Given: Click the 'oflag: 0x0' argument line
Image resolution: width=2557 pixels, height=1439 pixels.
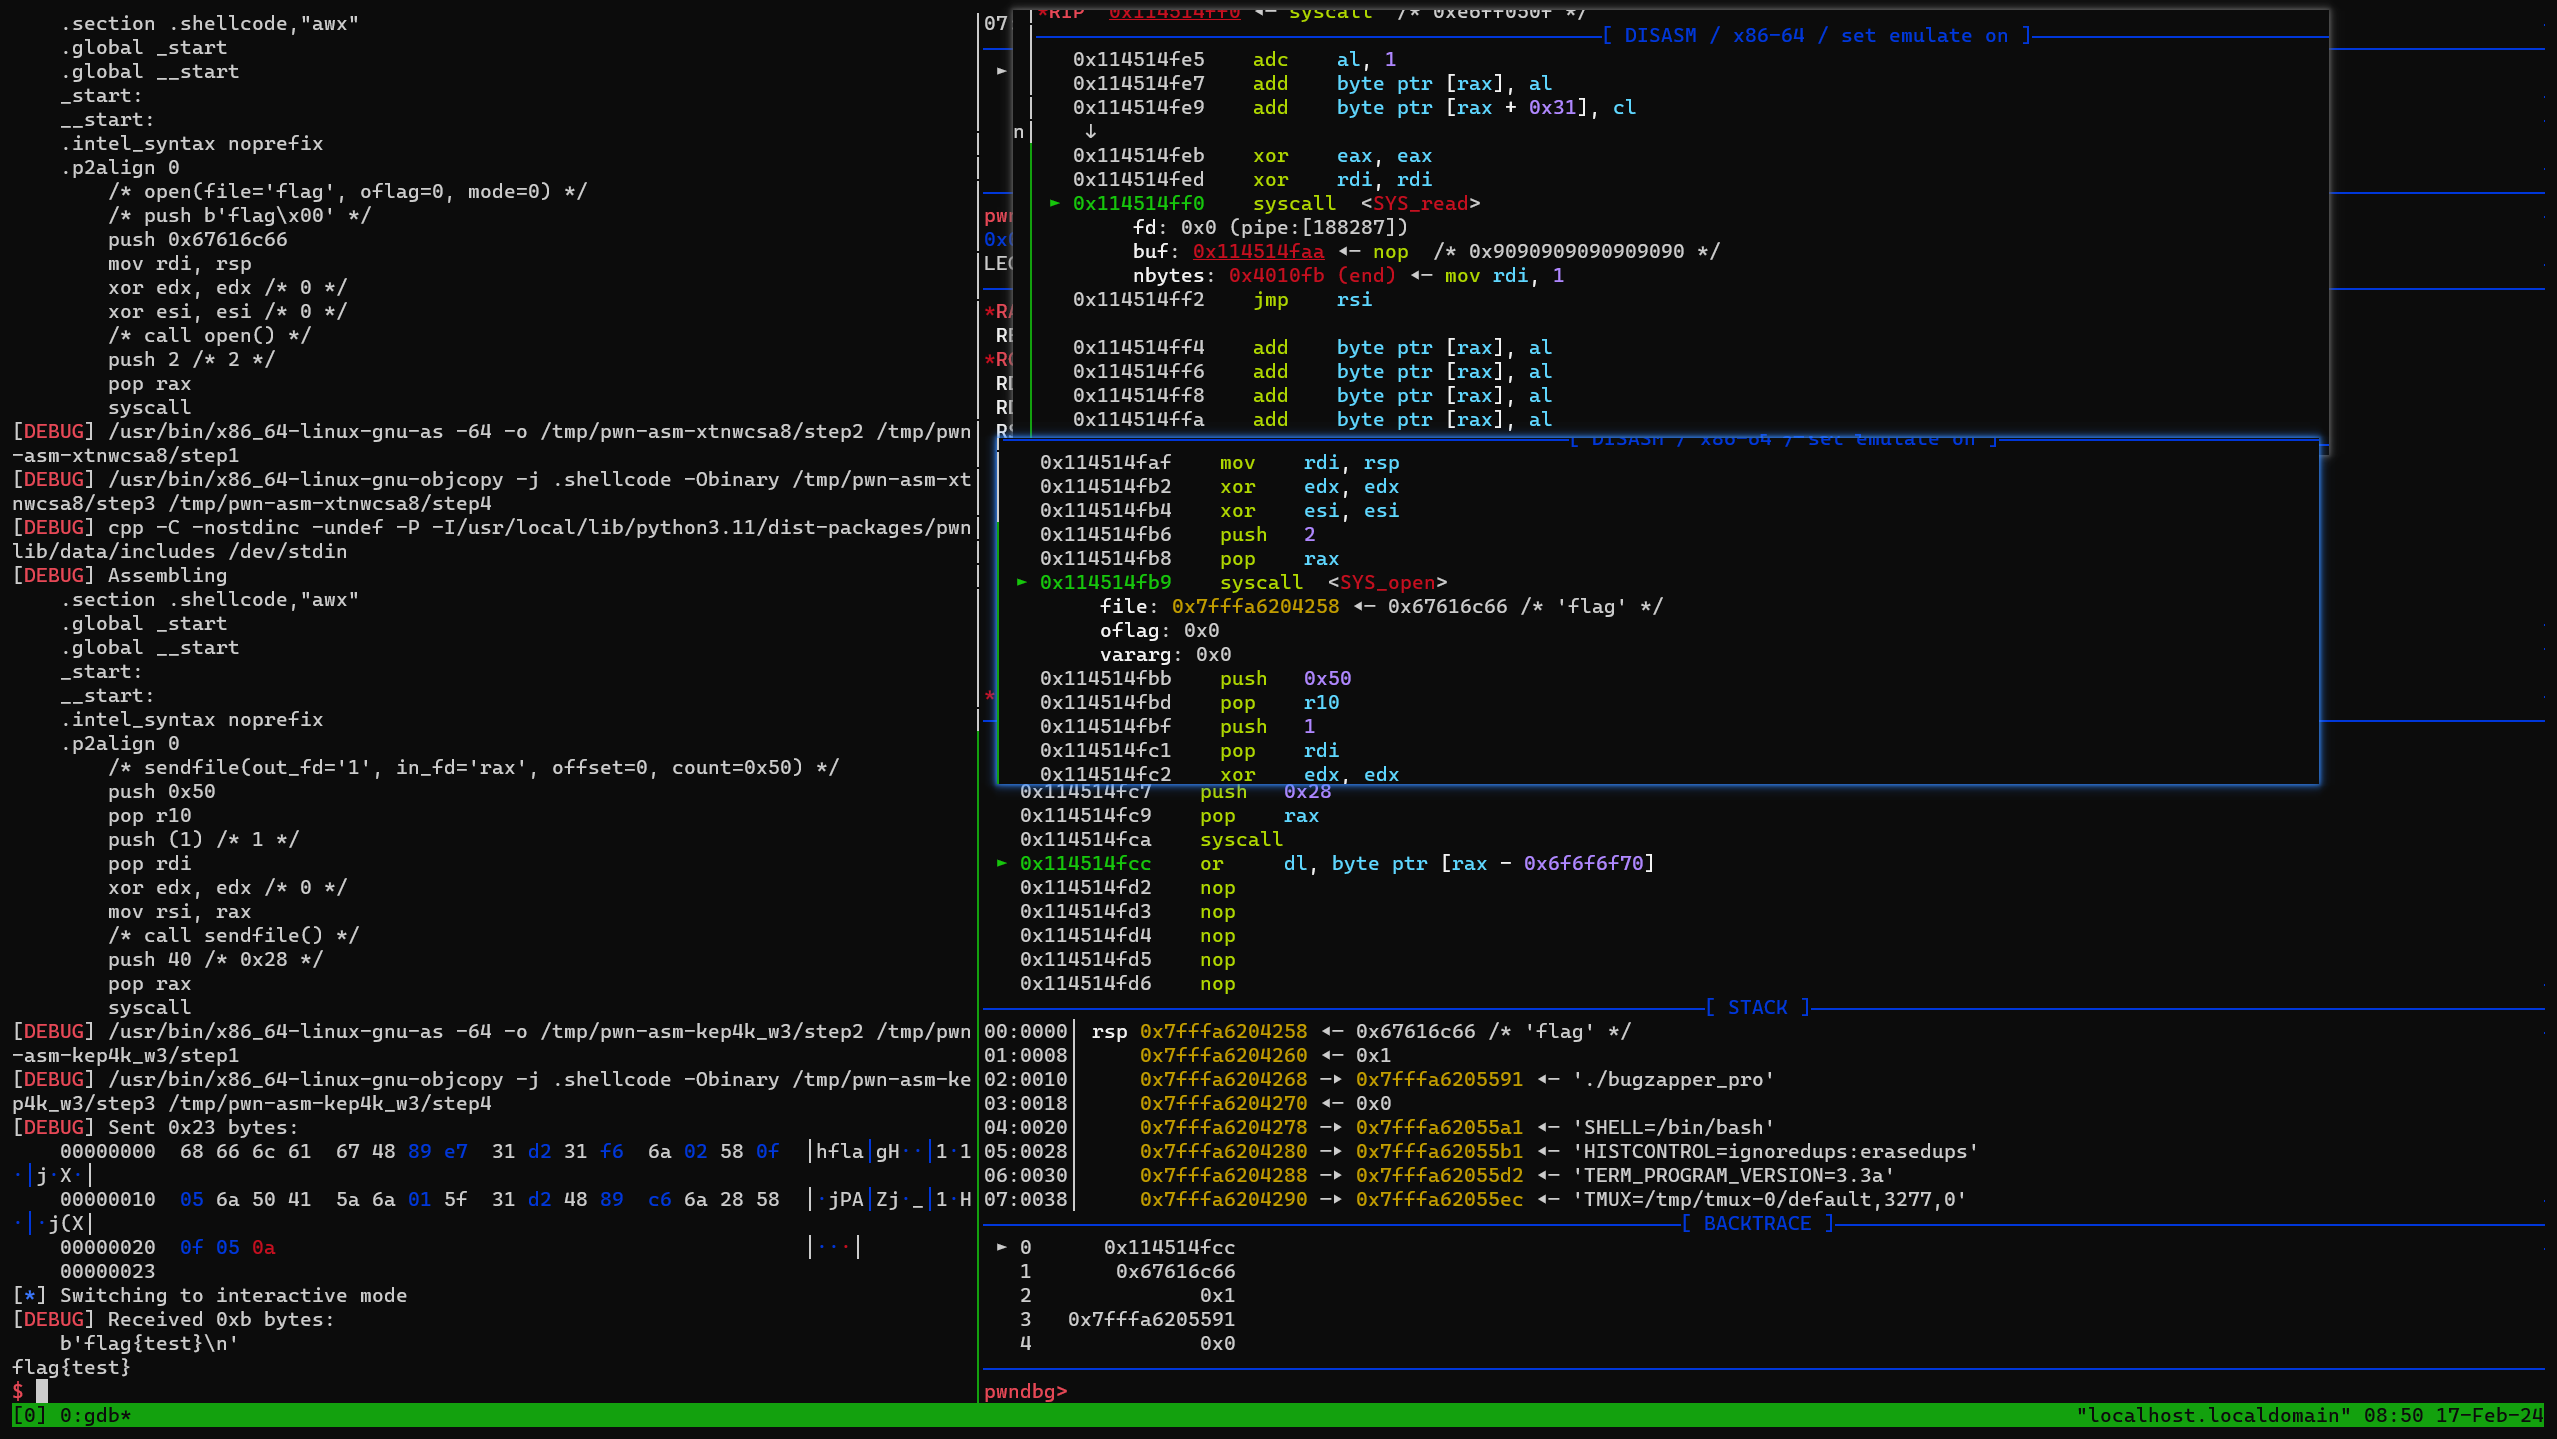Looking at the screenshot, I should [x=1159, y=630].
